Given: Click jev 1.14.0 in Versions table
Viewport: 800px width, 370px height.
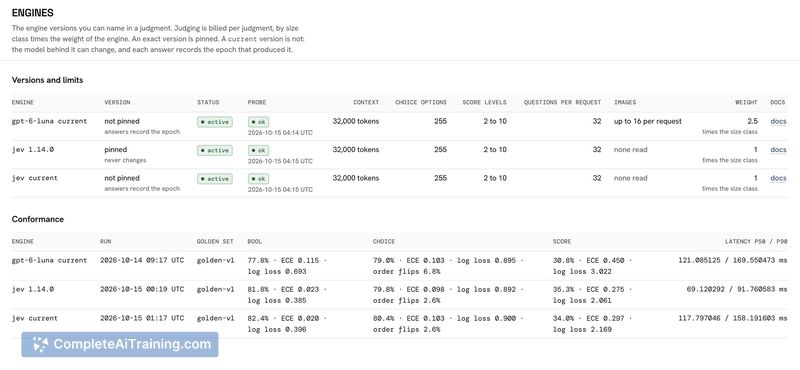Looking at the screenshot, I should 33,150.
